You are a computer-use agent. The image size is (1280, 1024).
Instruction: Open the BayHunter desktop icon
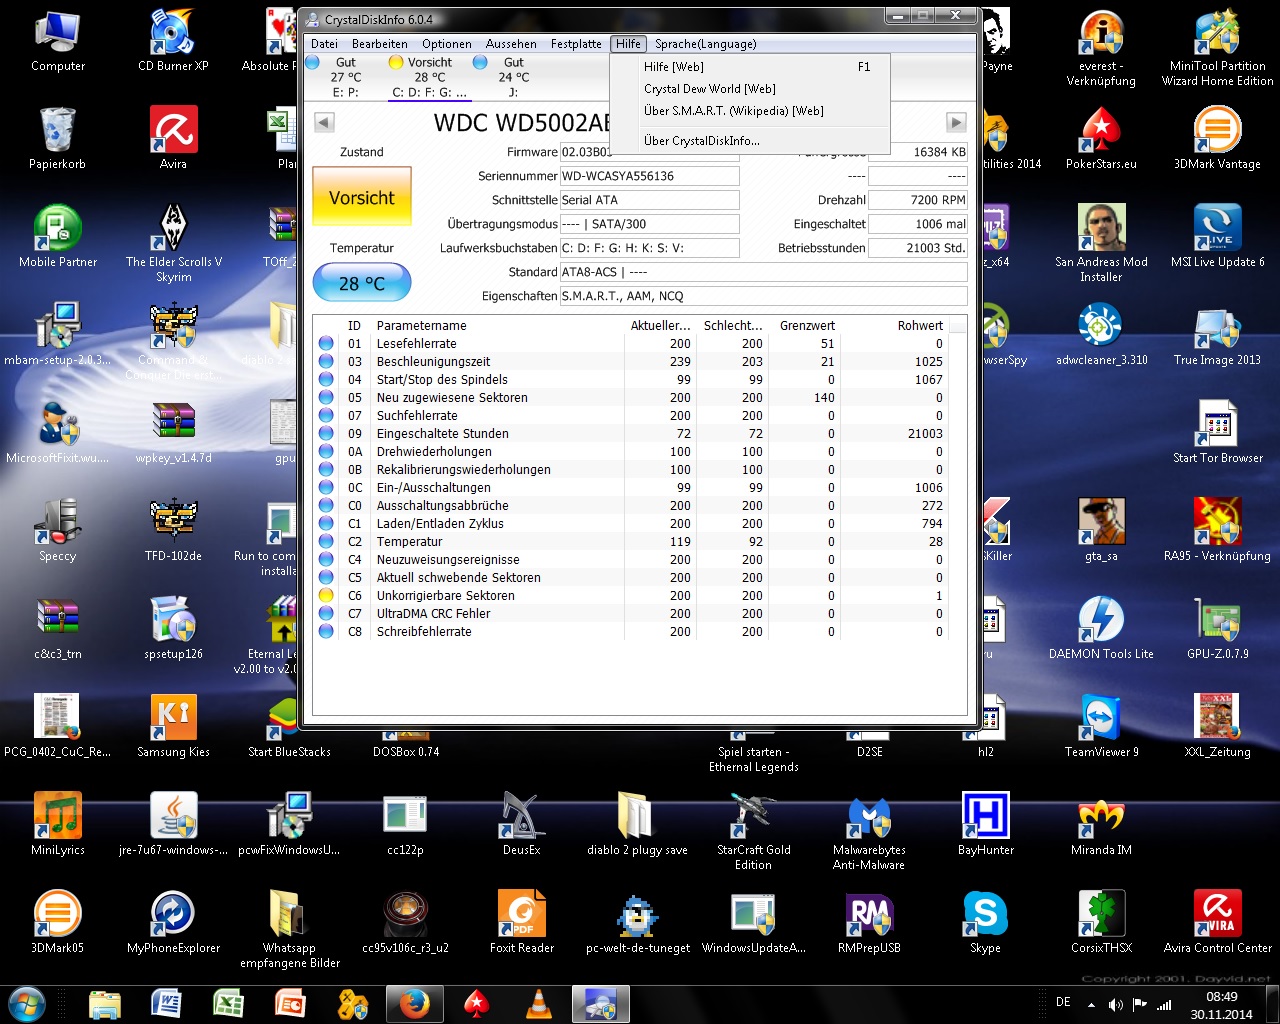coord(985,825)
